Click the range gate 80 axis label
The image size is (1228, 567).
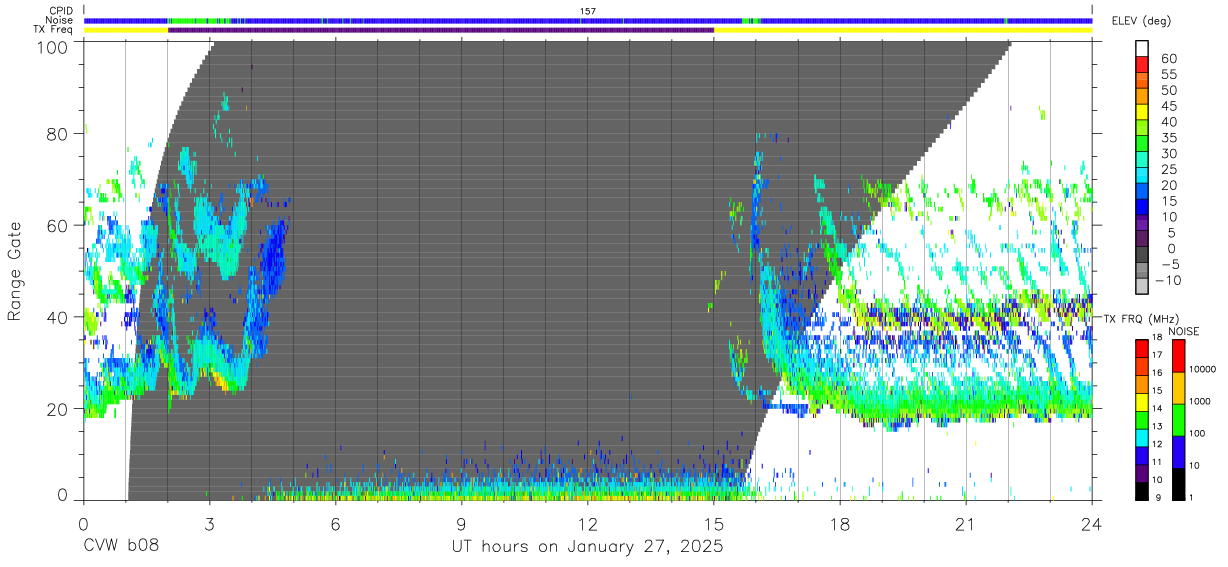[x=58, y=133]
